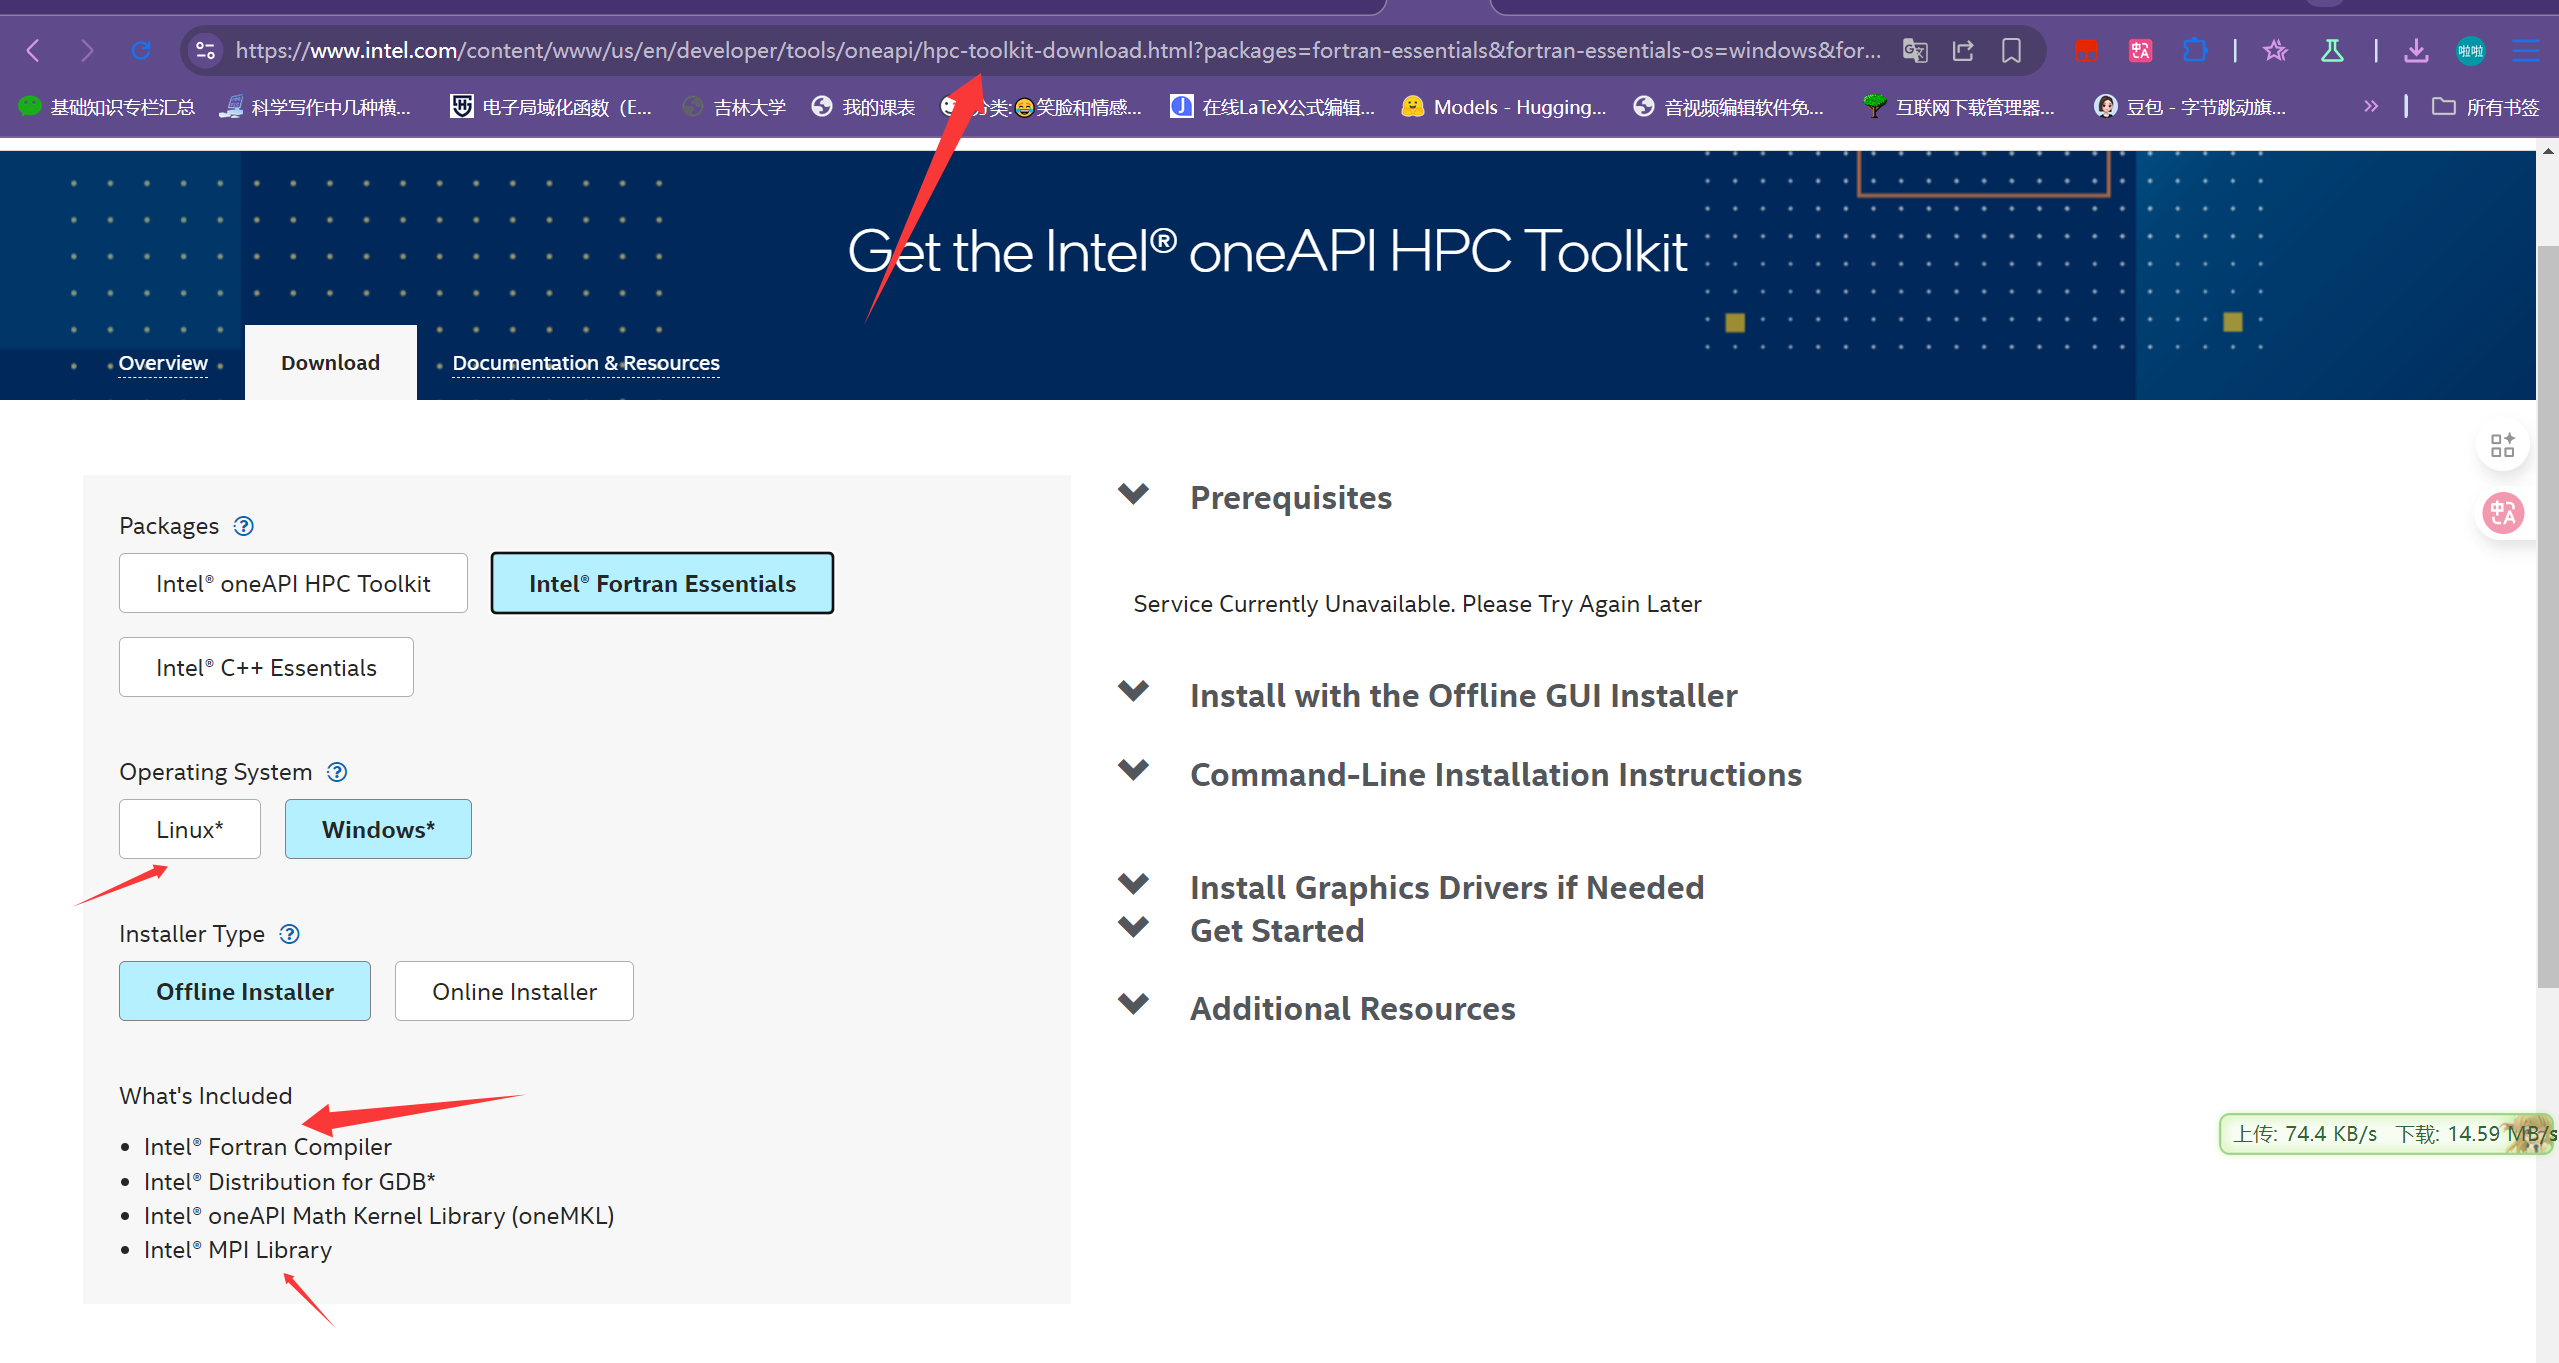The image size is (2559, 1363).
Task: Open the 吉林大学 bookmark link
Action: click(748, 106)
